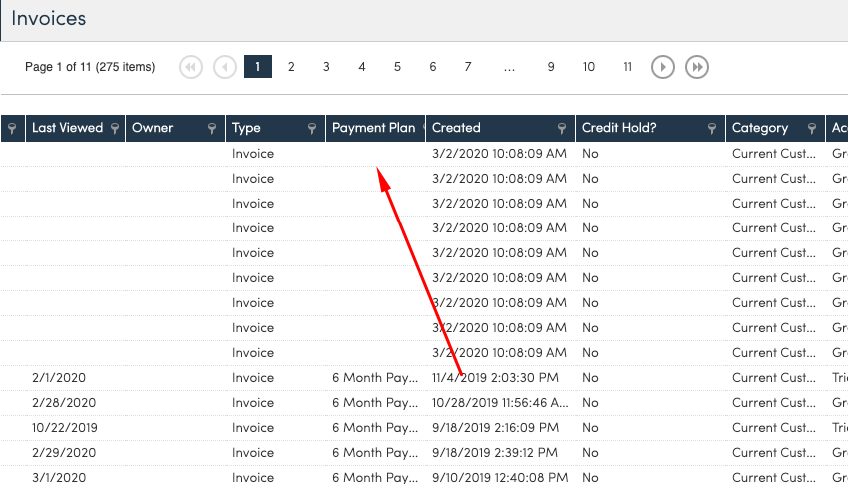Sort by the Created column header

pos(456,128)
